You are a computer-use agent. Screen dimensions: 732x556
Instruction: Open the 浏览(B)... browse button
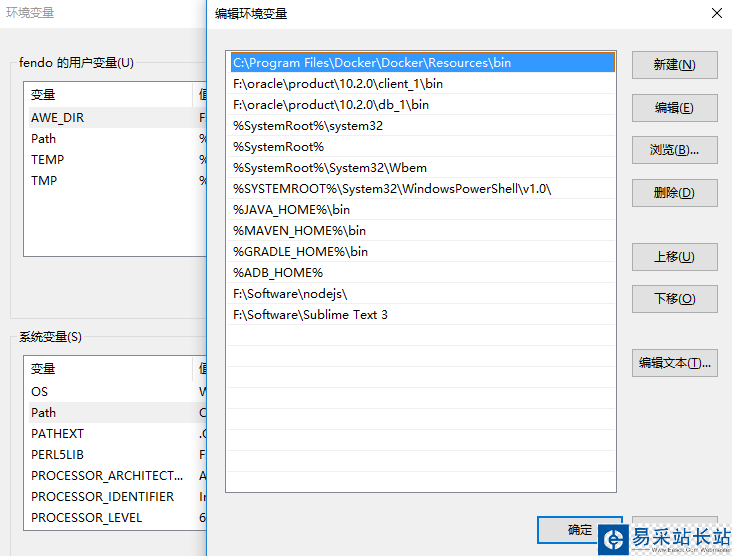click(674, 150)
